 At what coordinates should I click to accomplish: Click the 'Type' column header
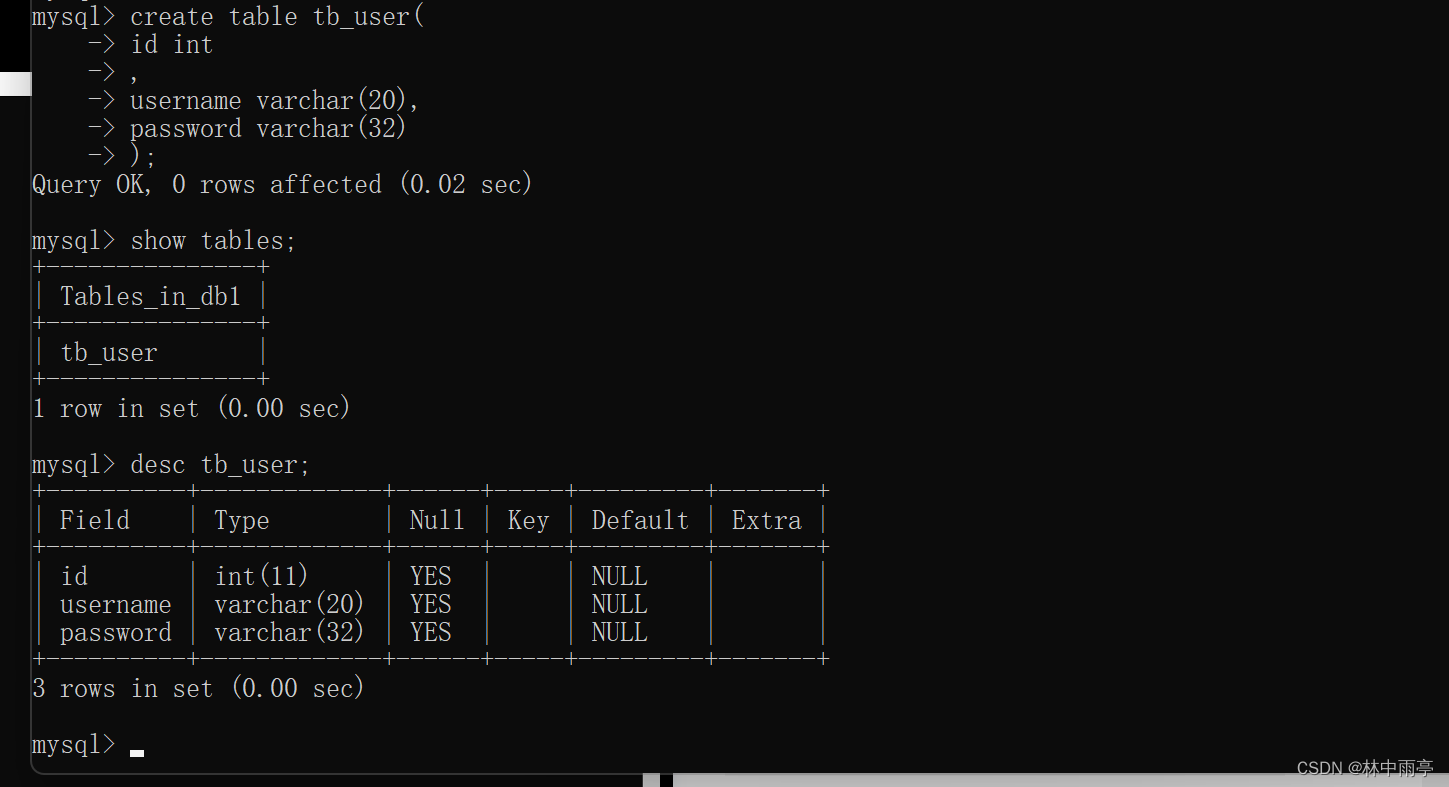(242, 521)
